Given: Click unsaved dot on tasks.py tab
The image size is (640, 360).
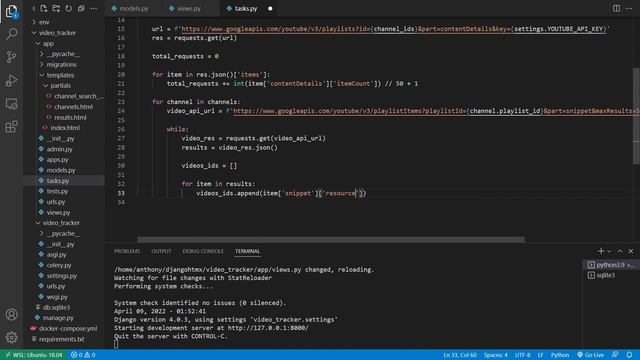Looking at the screenshot, I should (270, 8).
